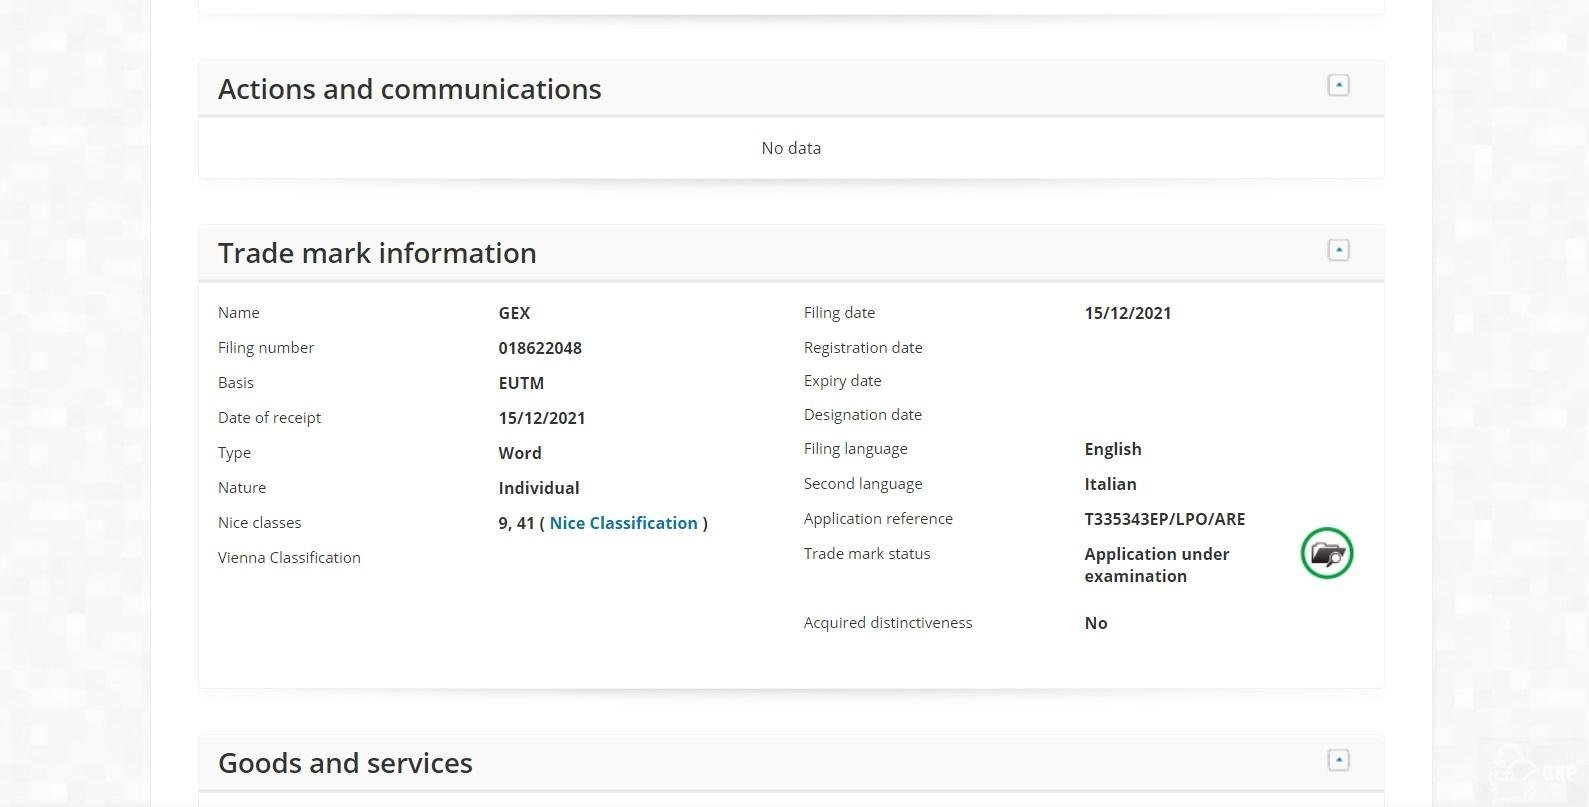Click the Actions and communications heading
Screen dimensions: 1589x807
[409, 89]
